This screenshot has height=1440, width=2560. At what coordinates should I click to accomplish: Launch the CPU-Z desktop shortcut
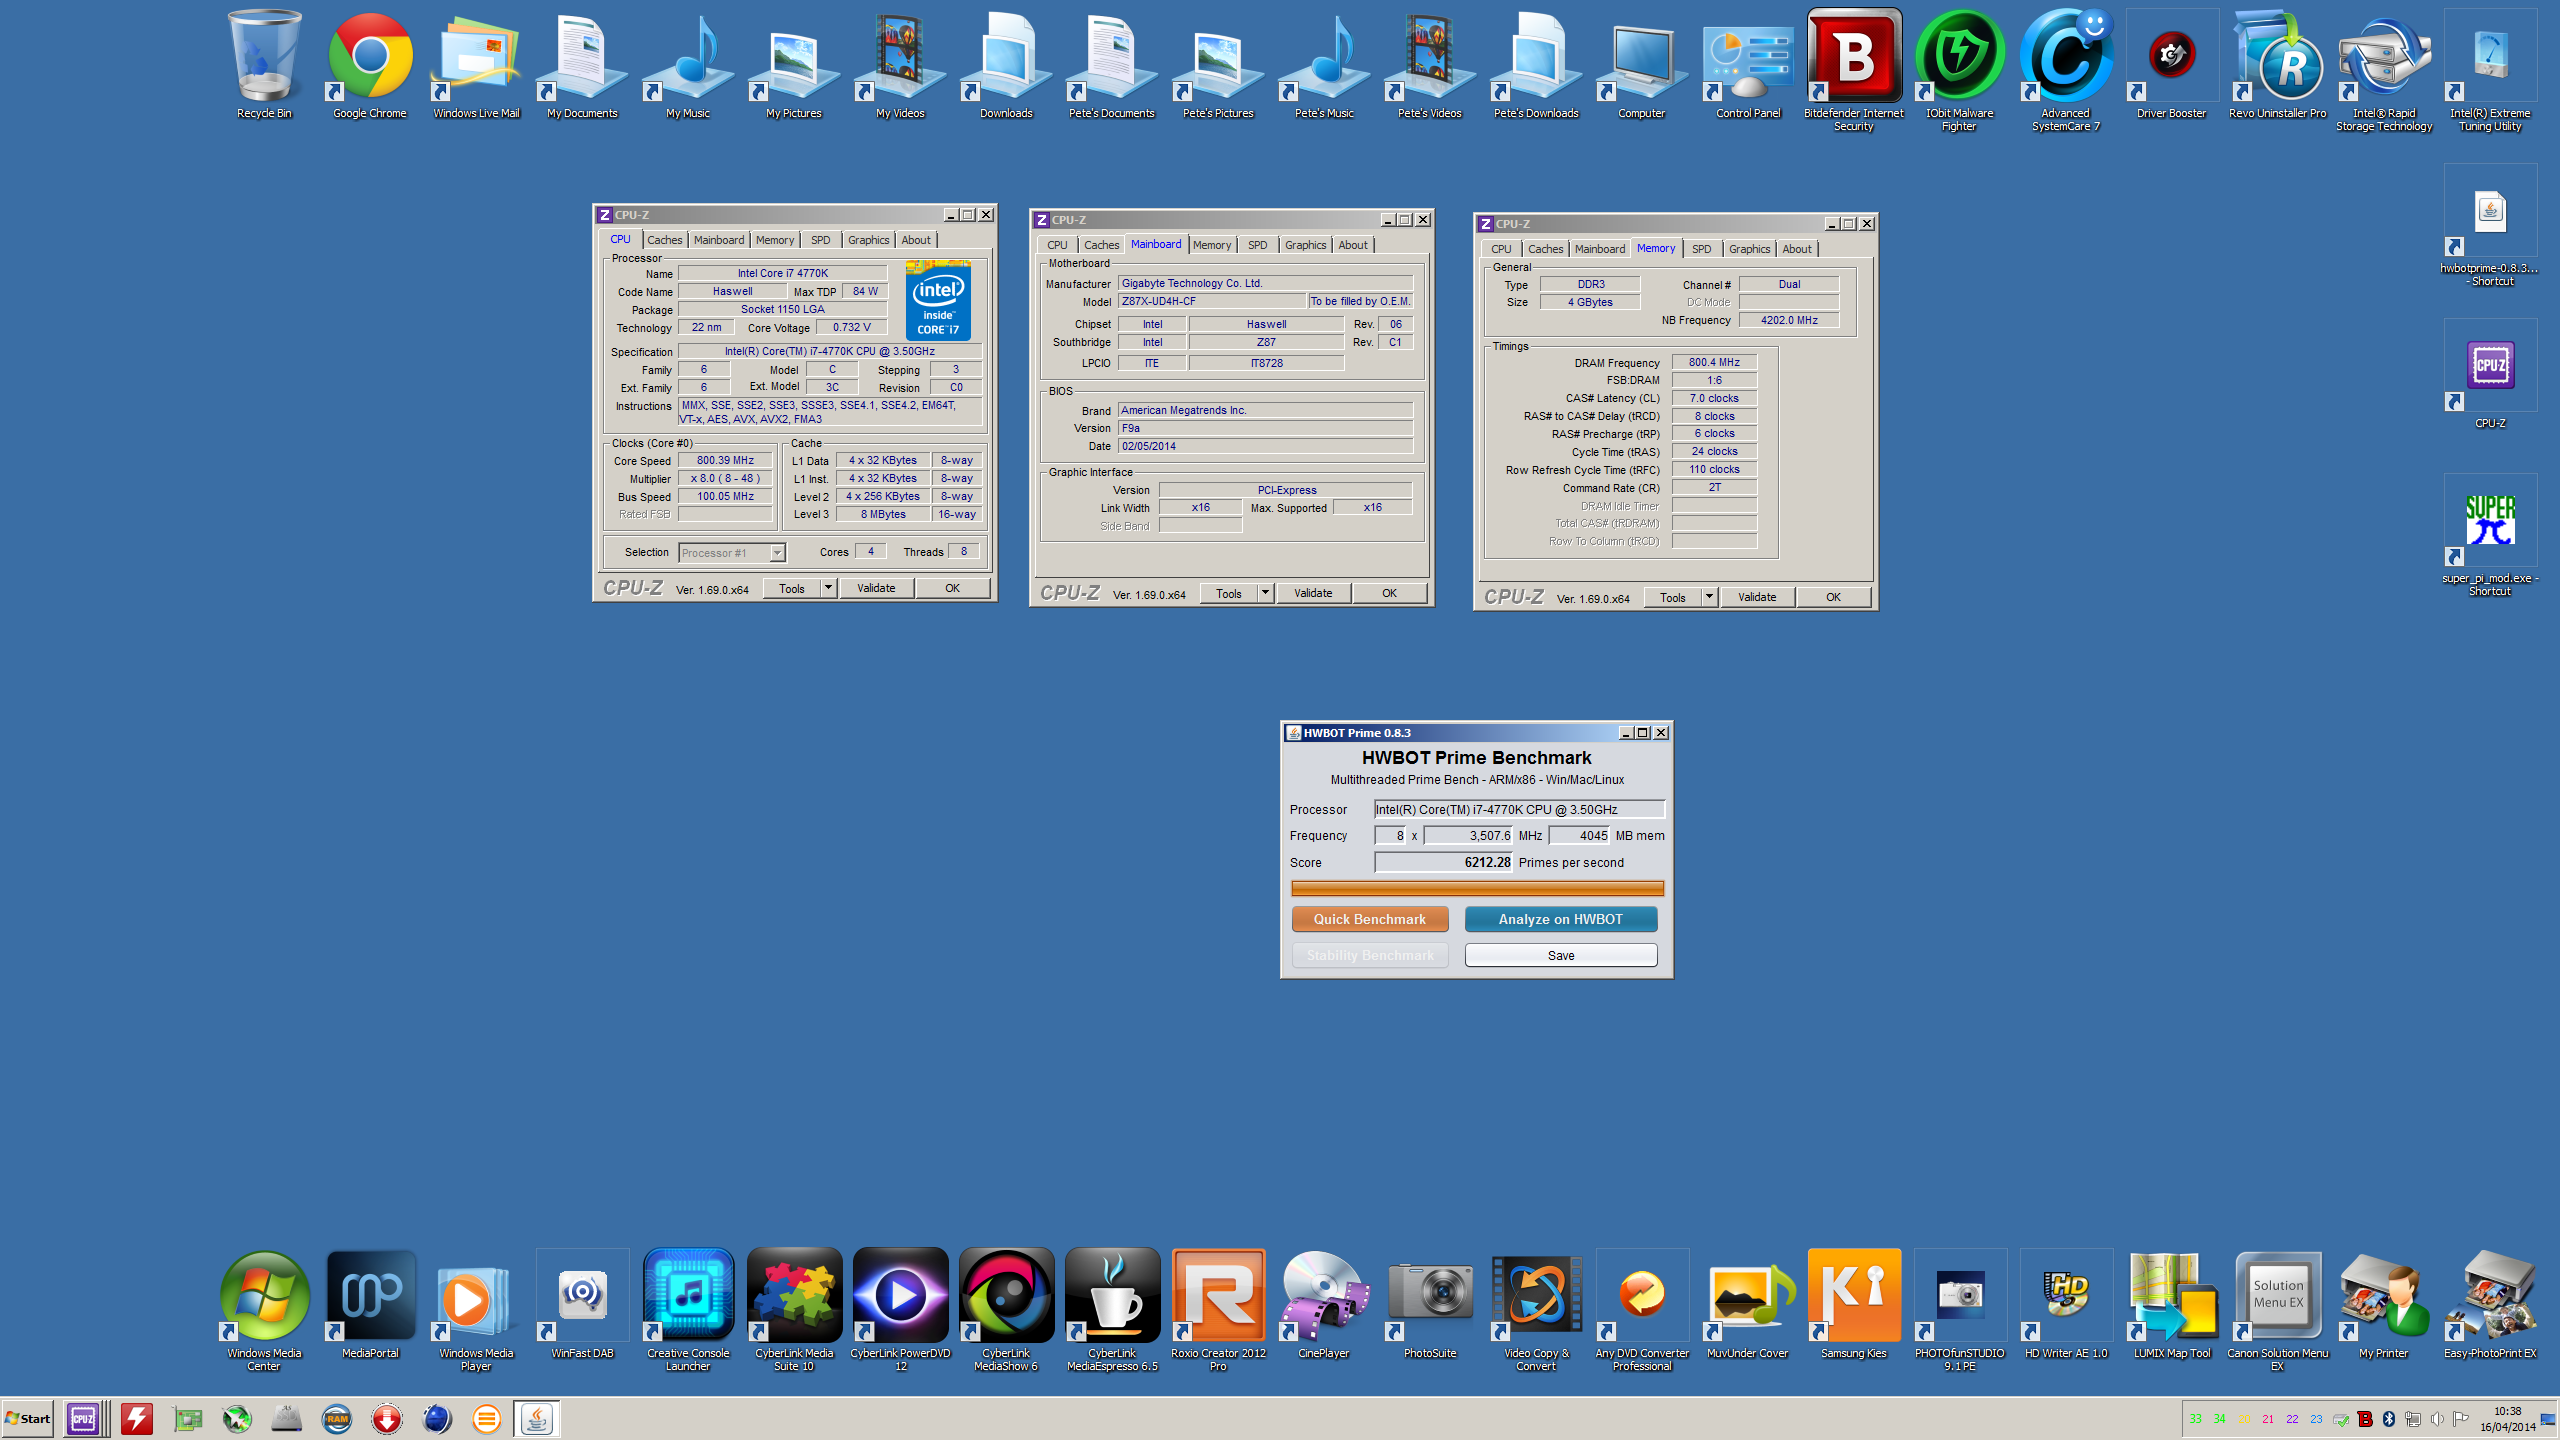click(2490, 375)
